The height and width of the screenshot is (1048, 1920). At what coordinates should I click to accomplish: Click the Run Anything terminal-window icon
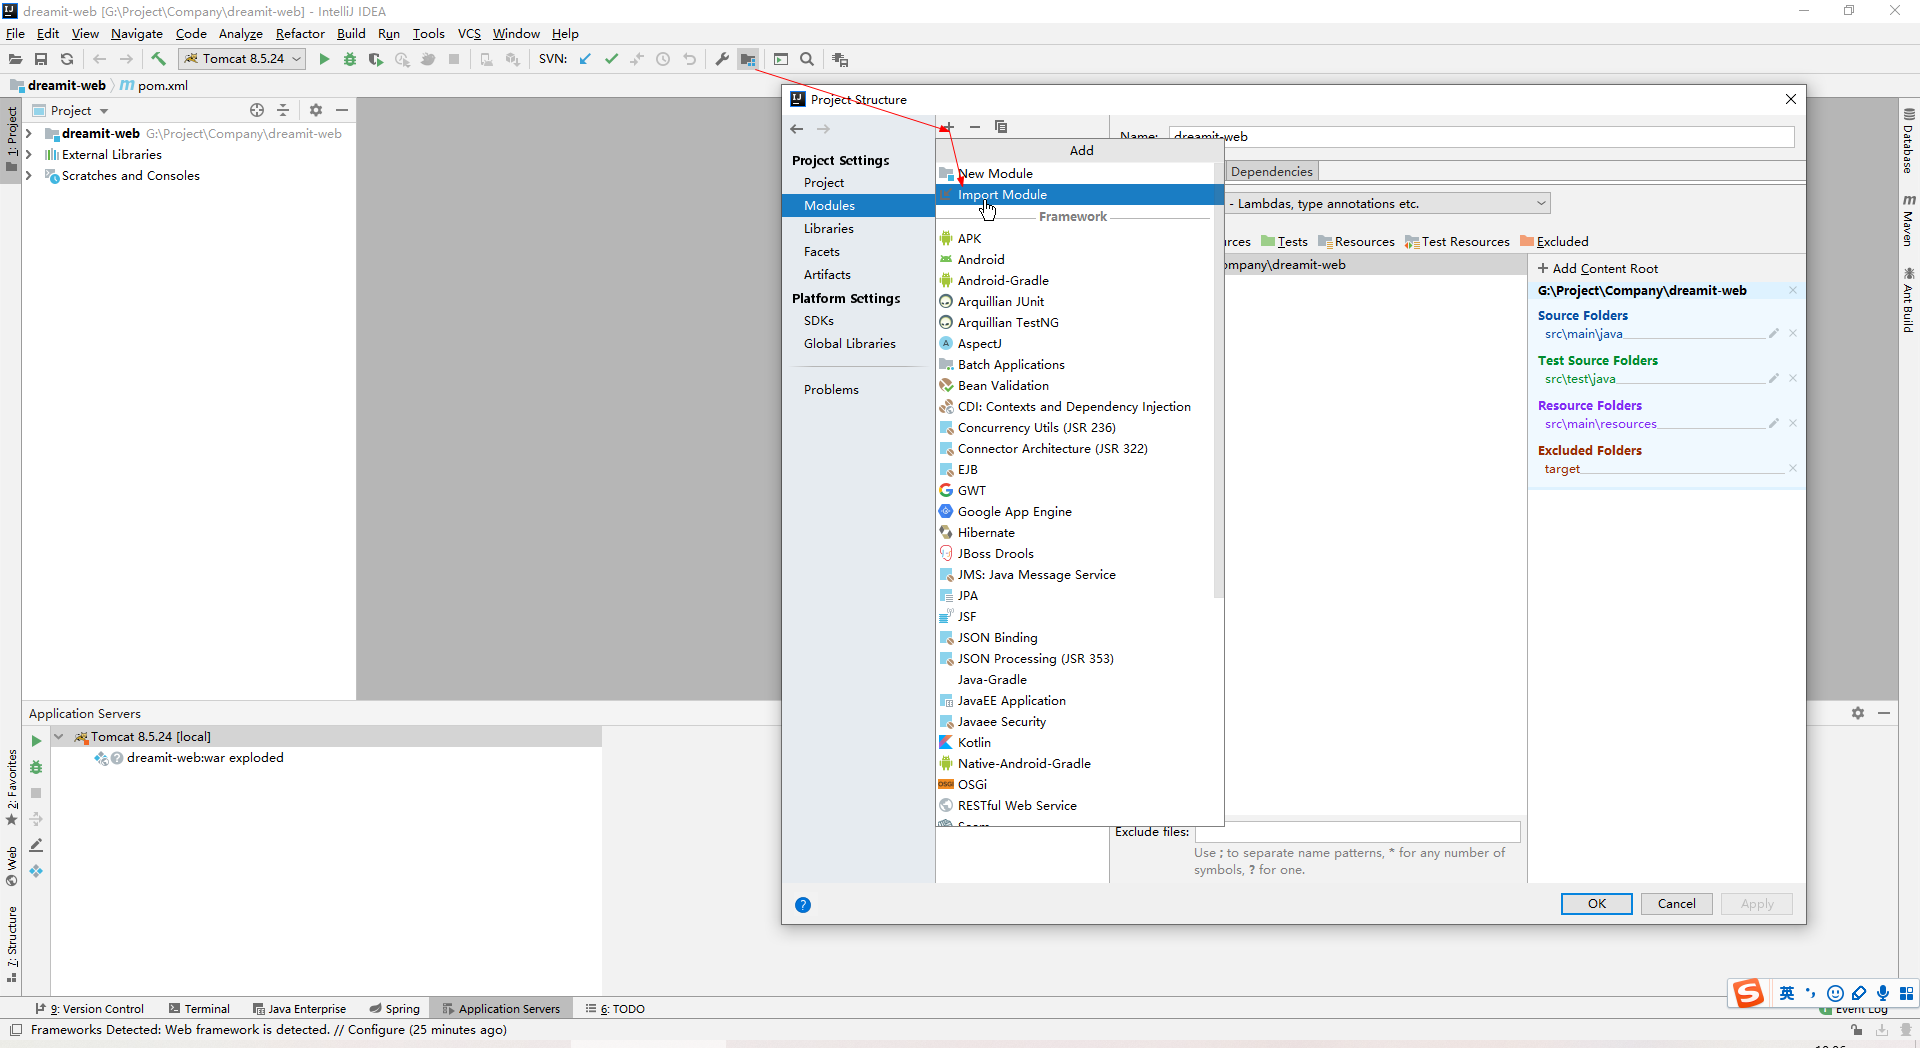pos(781,60)
